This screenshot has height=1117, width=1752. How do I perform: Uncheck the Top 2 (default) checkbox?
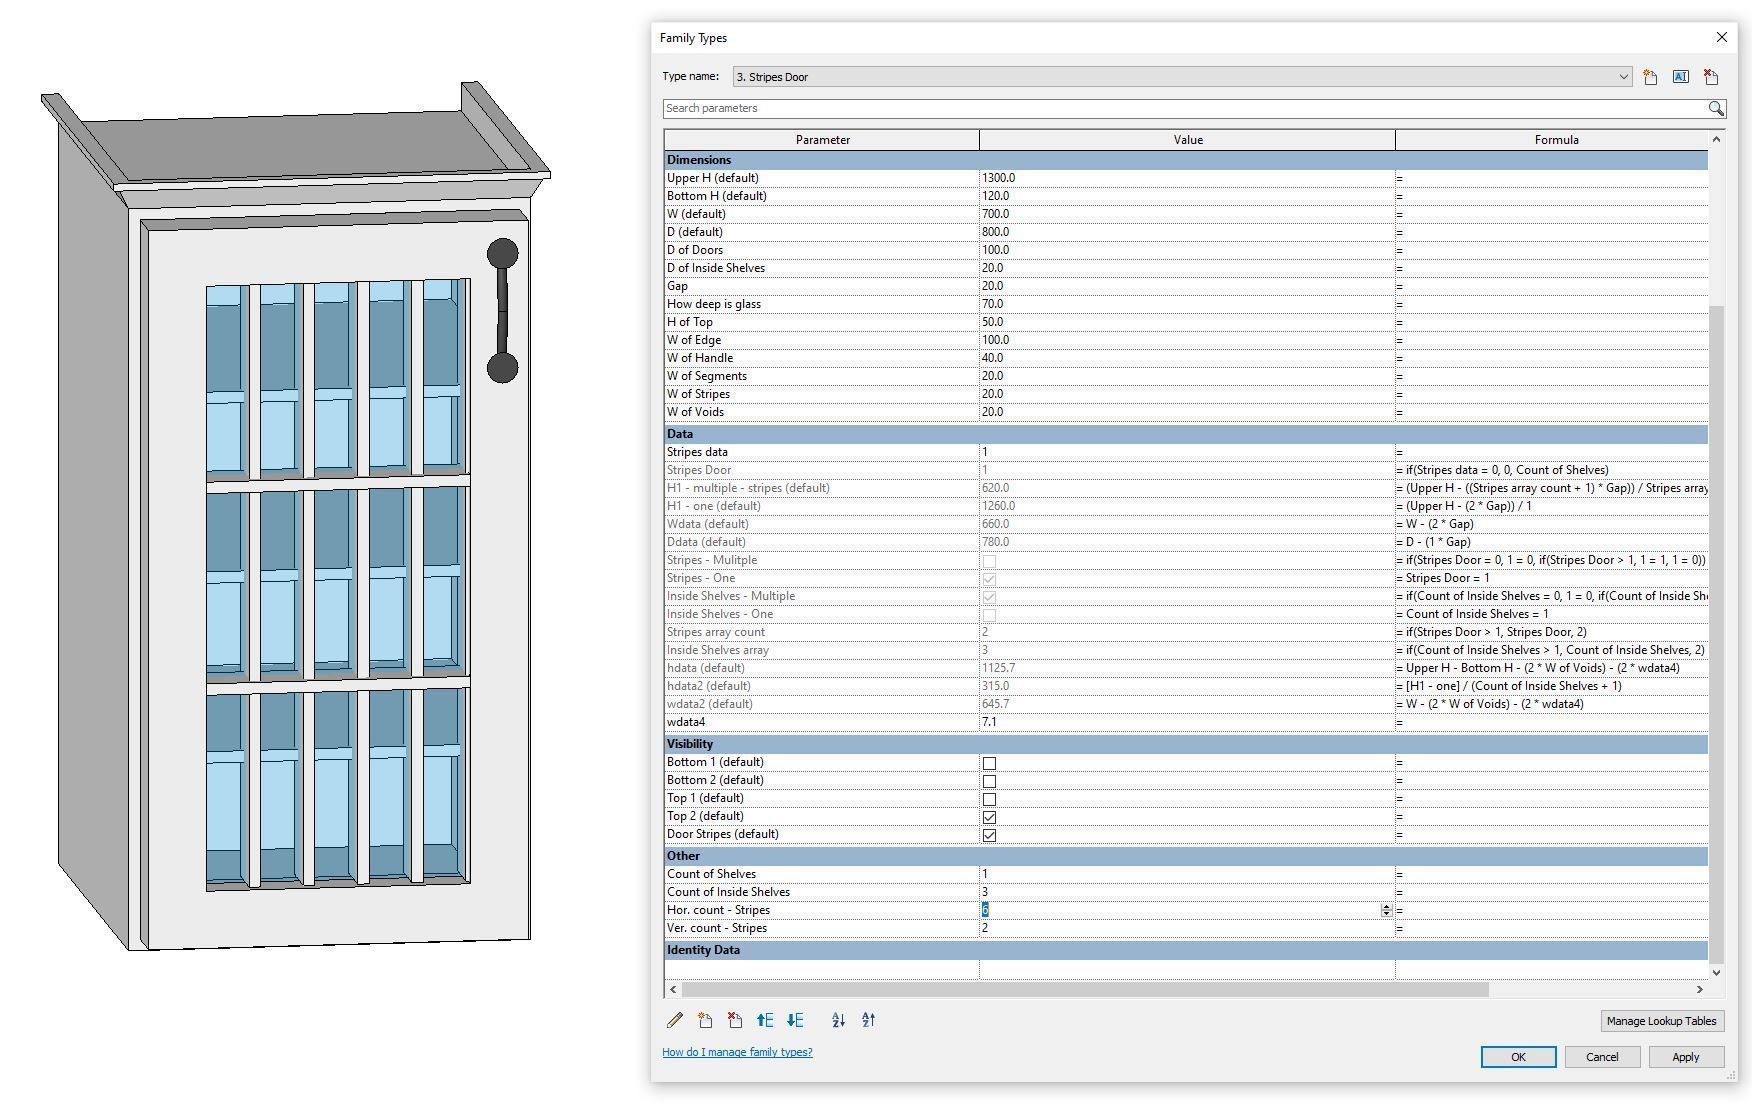[989, 817]
